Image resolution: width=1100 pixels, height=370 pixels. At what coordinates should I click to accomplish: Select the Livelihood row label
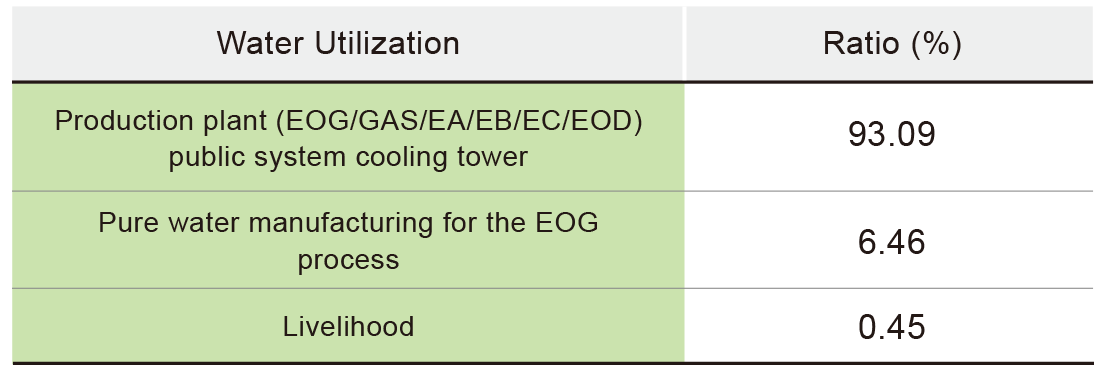(x=348, y=326)
